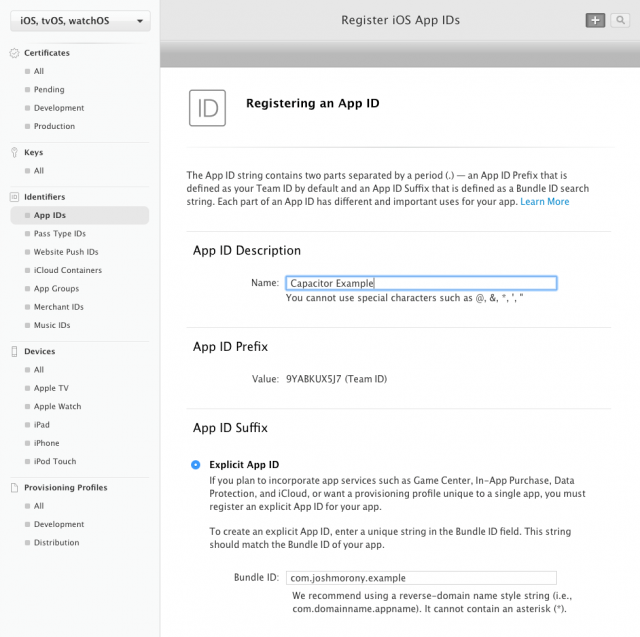Click the Register iOS App IDs title

click(400, 20)
